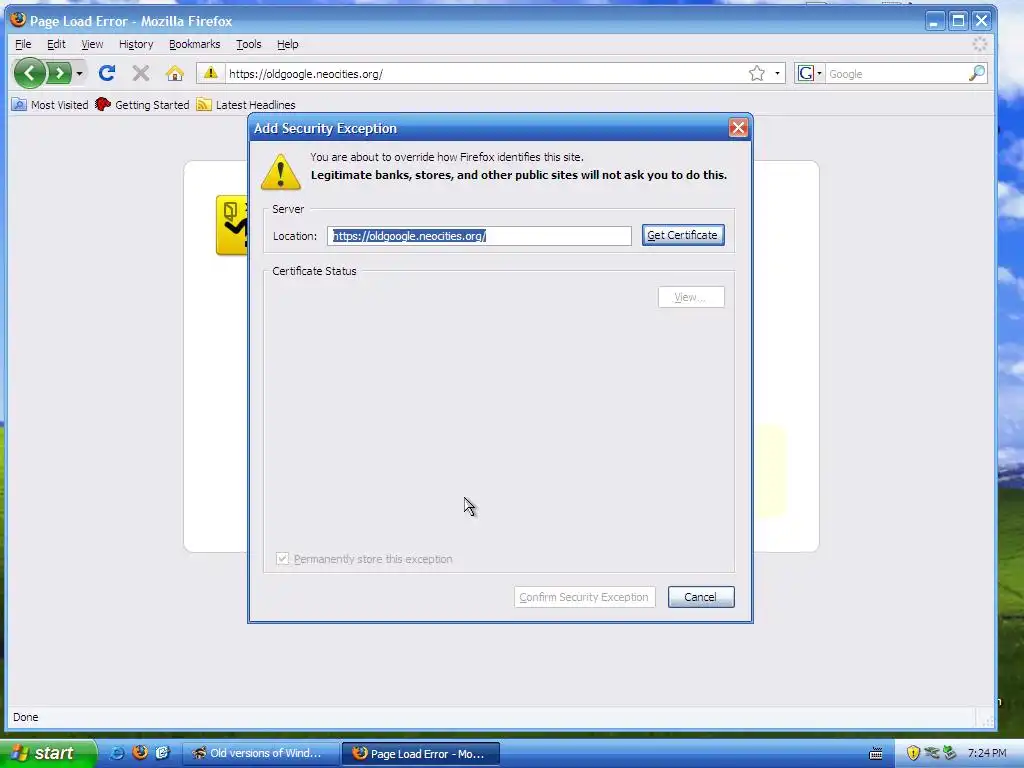Close the Add Security Exception dialog
The image size is (1024, 768).
738,128
